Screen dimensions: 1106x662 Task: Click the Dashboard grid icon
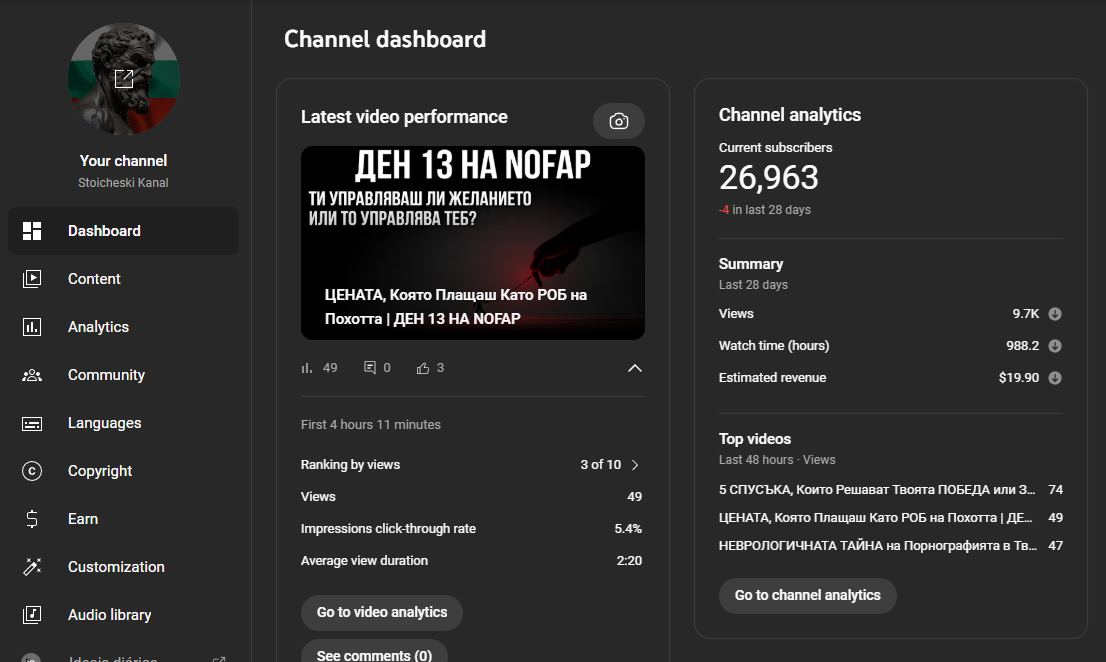tap(32, 231)
